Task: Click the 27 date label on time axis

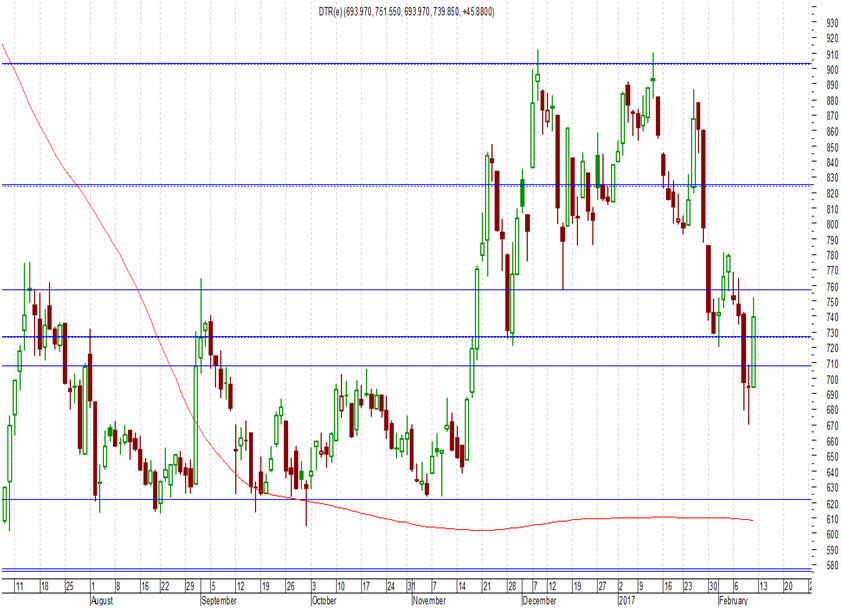Action: [x=602, y=586]
